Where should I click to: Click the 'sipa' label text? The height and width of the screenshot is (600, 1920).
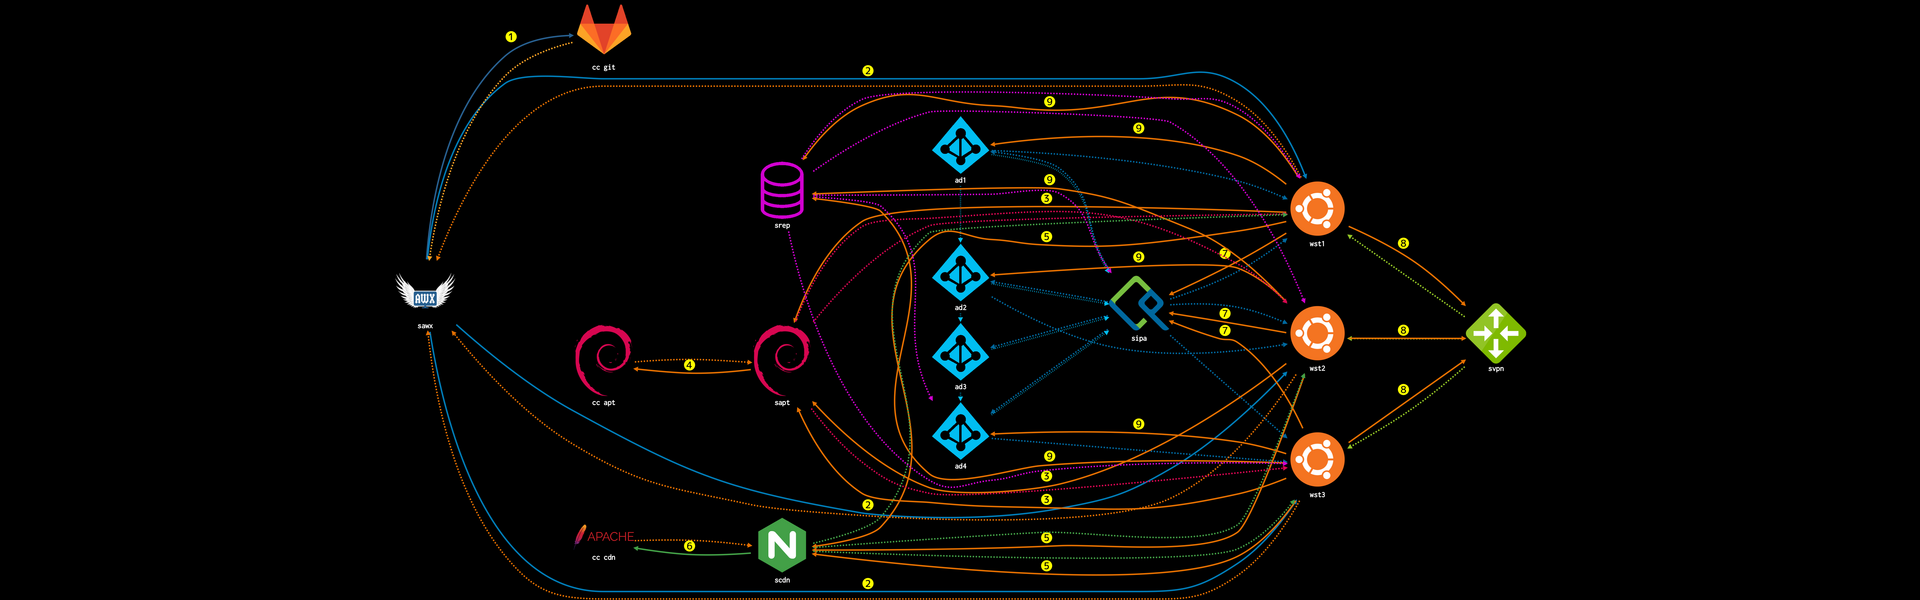tap(1139, 338)
